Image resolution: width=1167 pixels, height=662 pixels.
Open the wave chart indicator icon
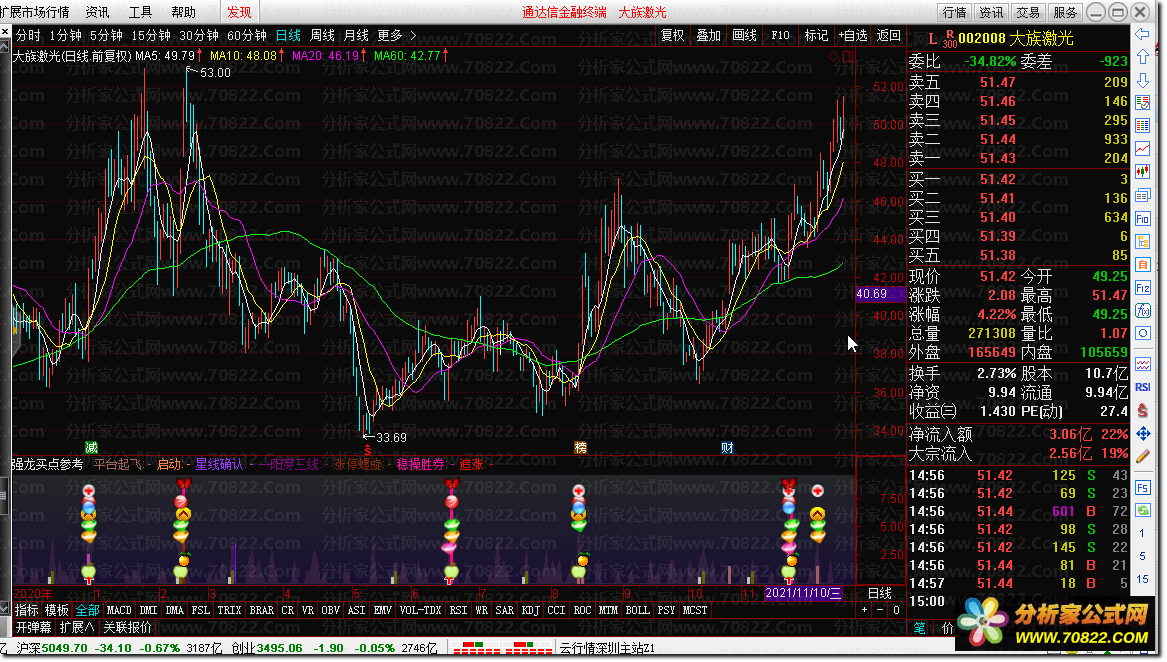(1142, 364)
